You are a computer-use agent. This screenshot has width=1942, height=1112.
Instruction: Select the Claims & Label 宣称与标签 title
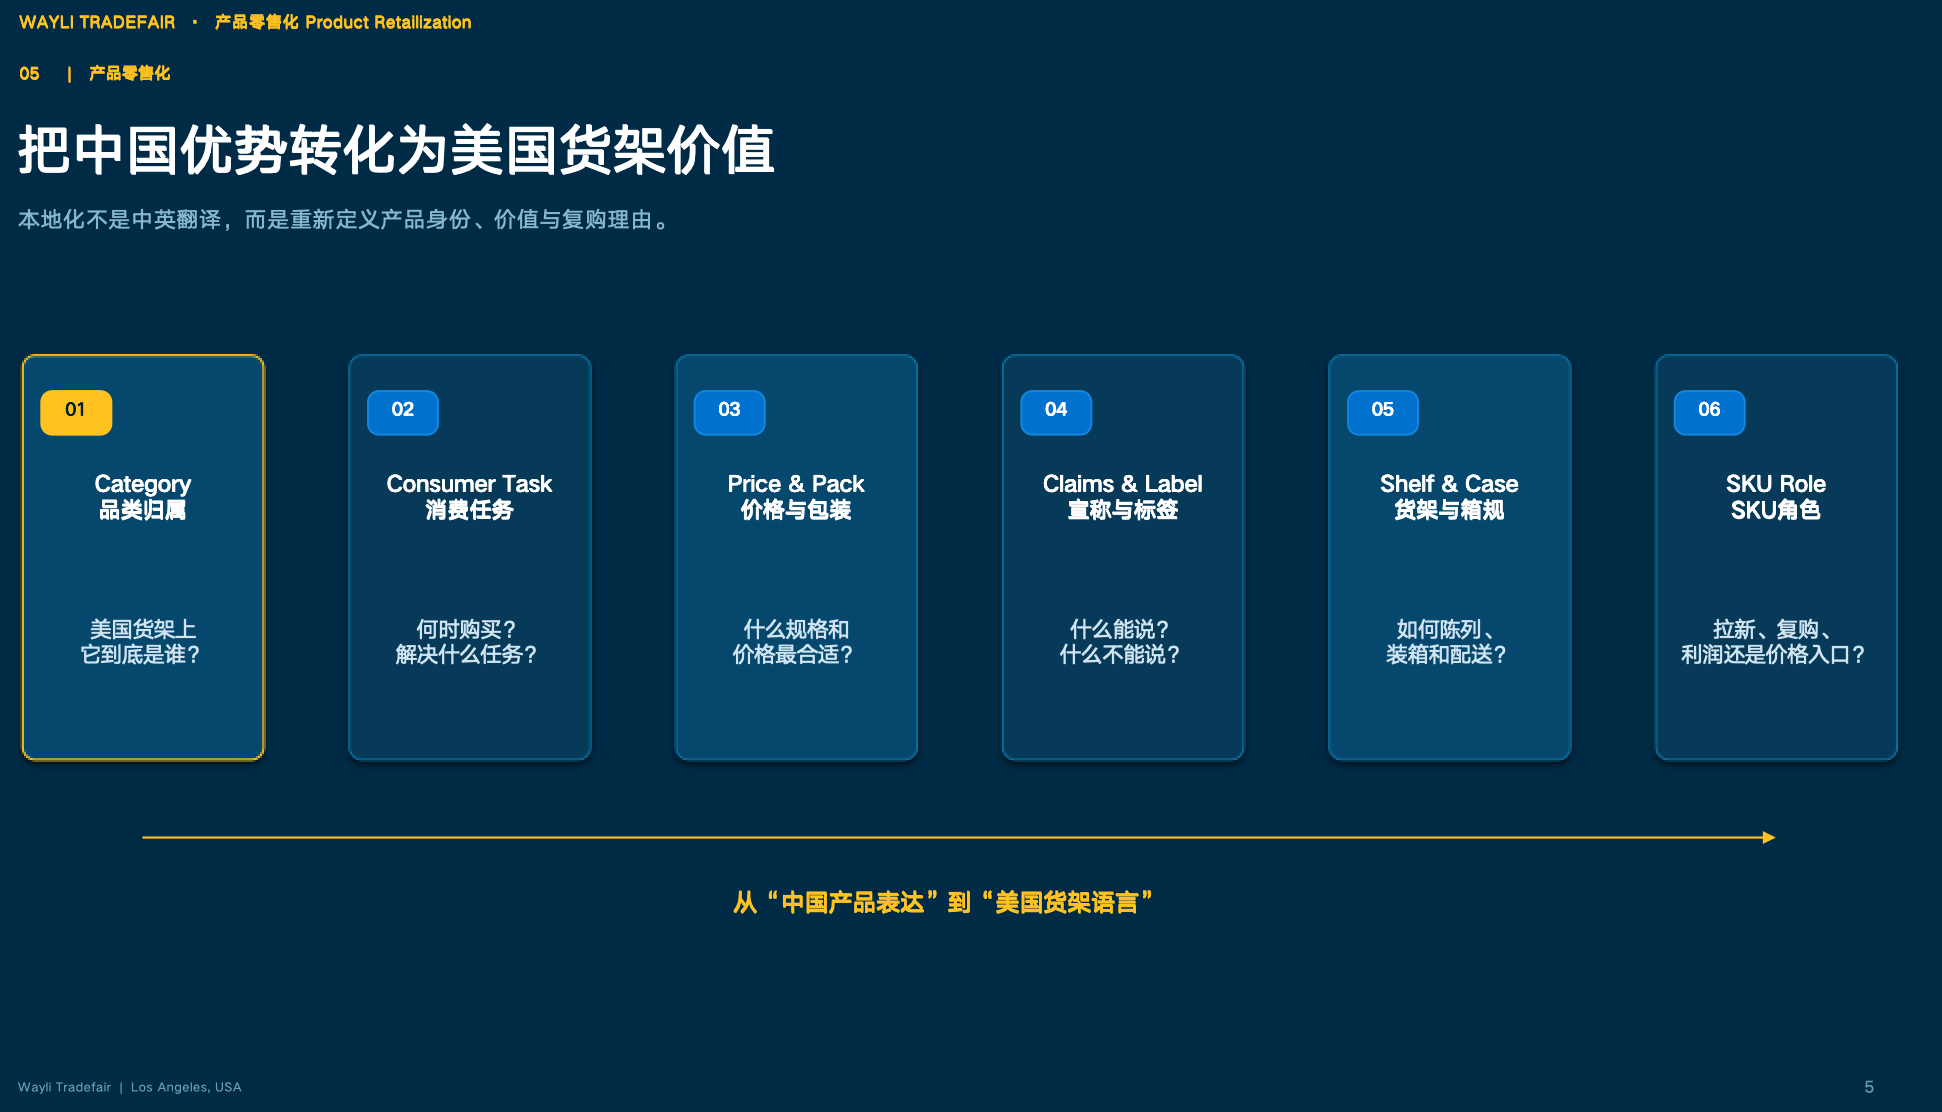pos(1123,497)
